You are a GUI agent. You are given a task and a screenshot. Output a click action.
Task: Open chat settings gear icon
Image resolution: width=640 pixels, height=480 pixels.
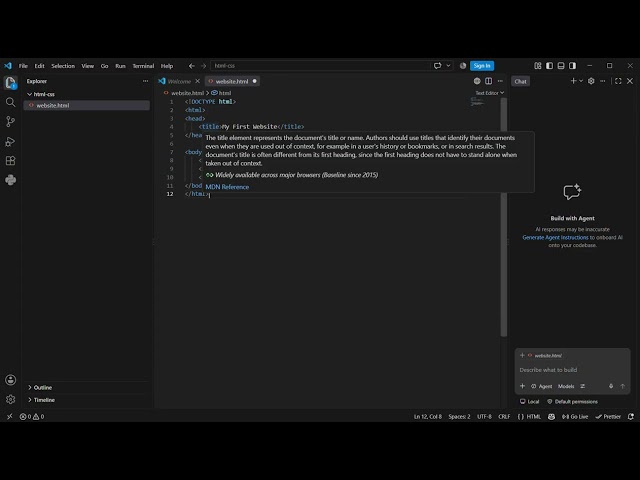point(591,81)
